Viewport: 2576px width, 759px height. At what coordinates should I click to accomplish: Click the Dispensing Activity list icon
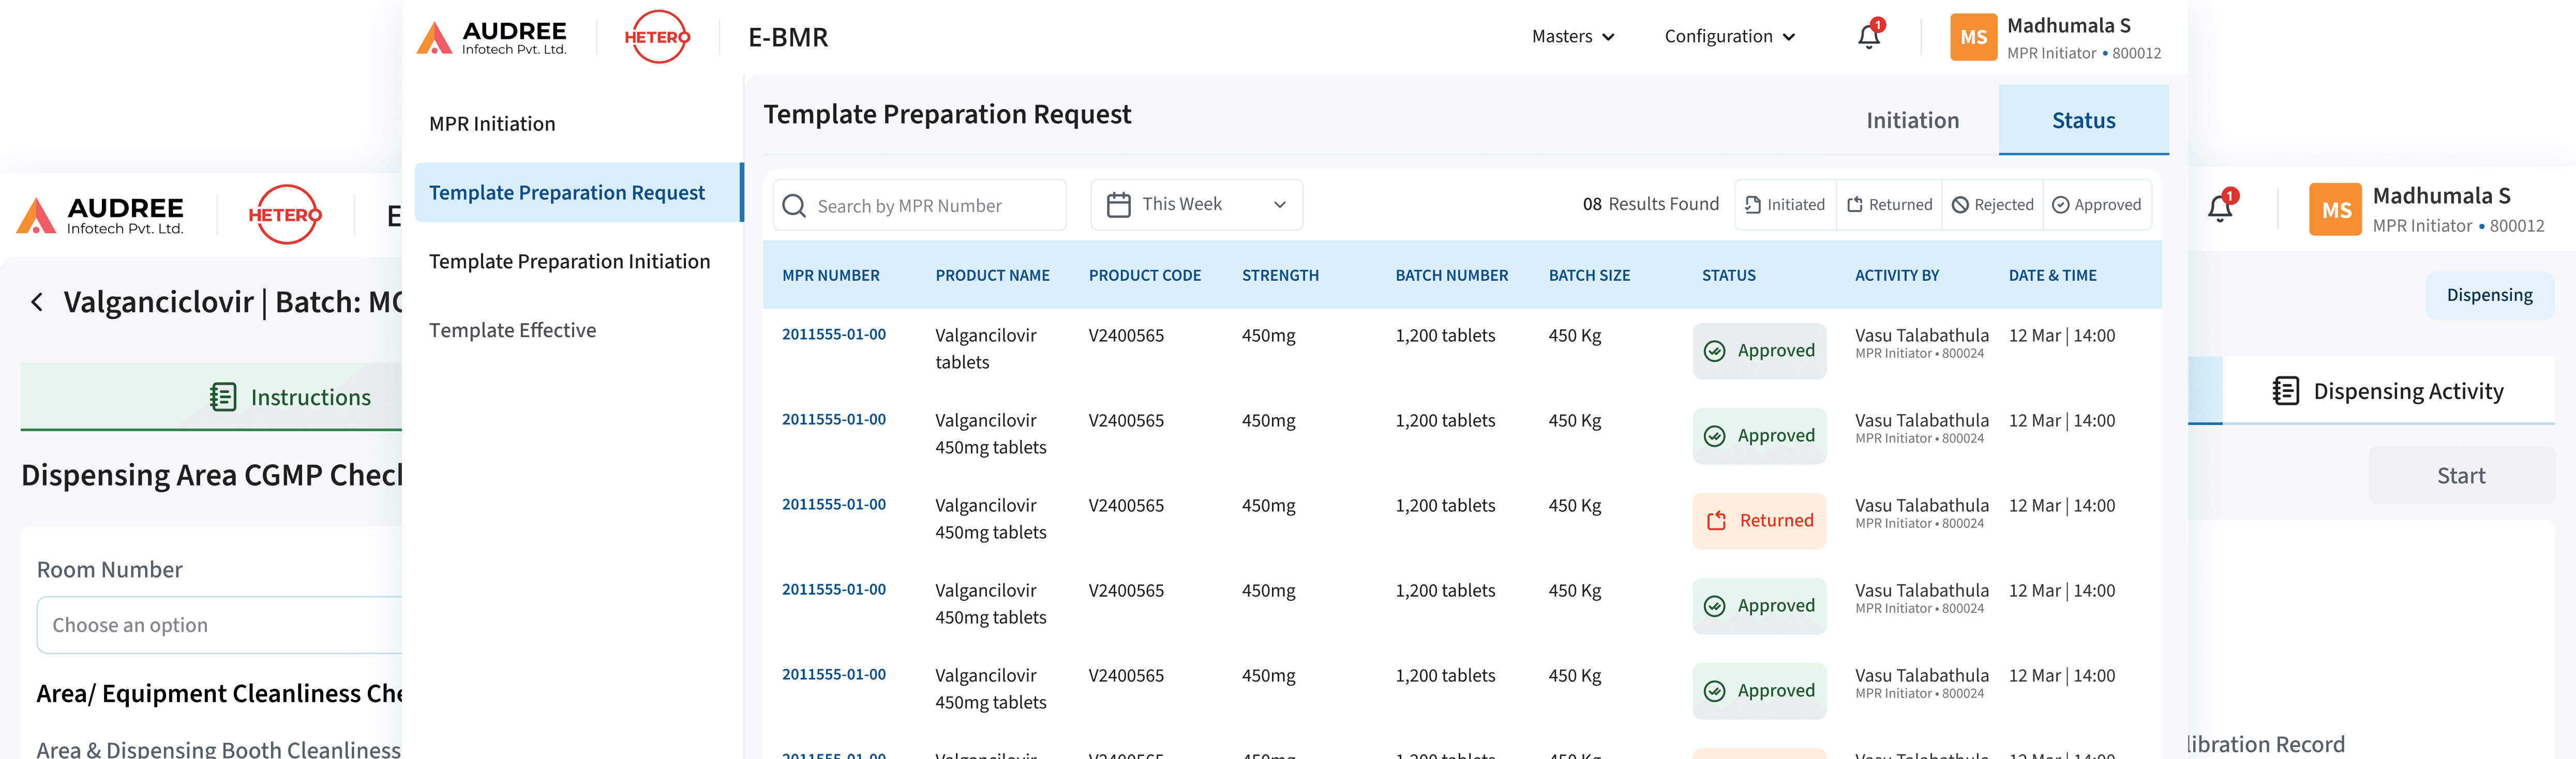point(2285,391)
